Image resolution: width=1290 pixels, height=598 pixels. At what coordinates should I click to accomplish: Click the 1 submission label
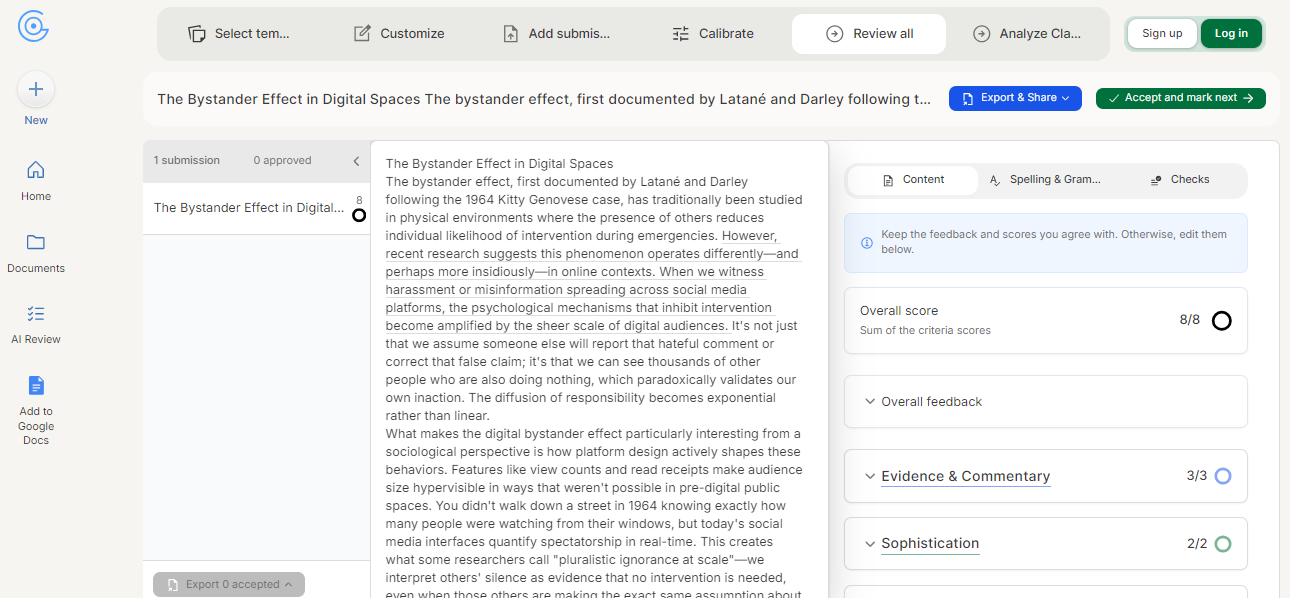point(187,161)
